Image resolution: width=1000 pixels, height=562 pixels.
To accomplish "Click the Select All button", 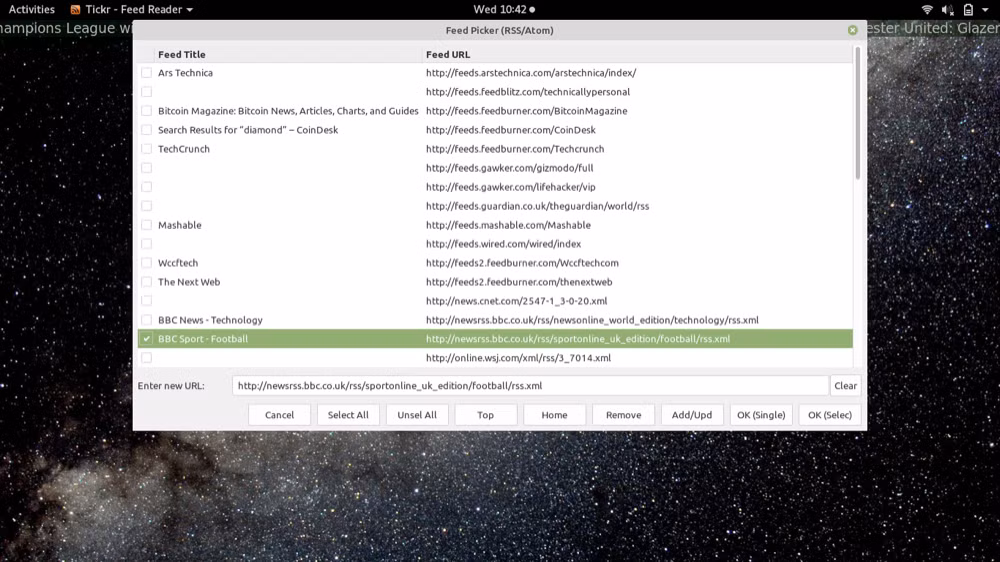I will [348, 415].
